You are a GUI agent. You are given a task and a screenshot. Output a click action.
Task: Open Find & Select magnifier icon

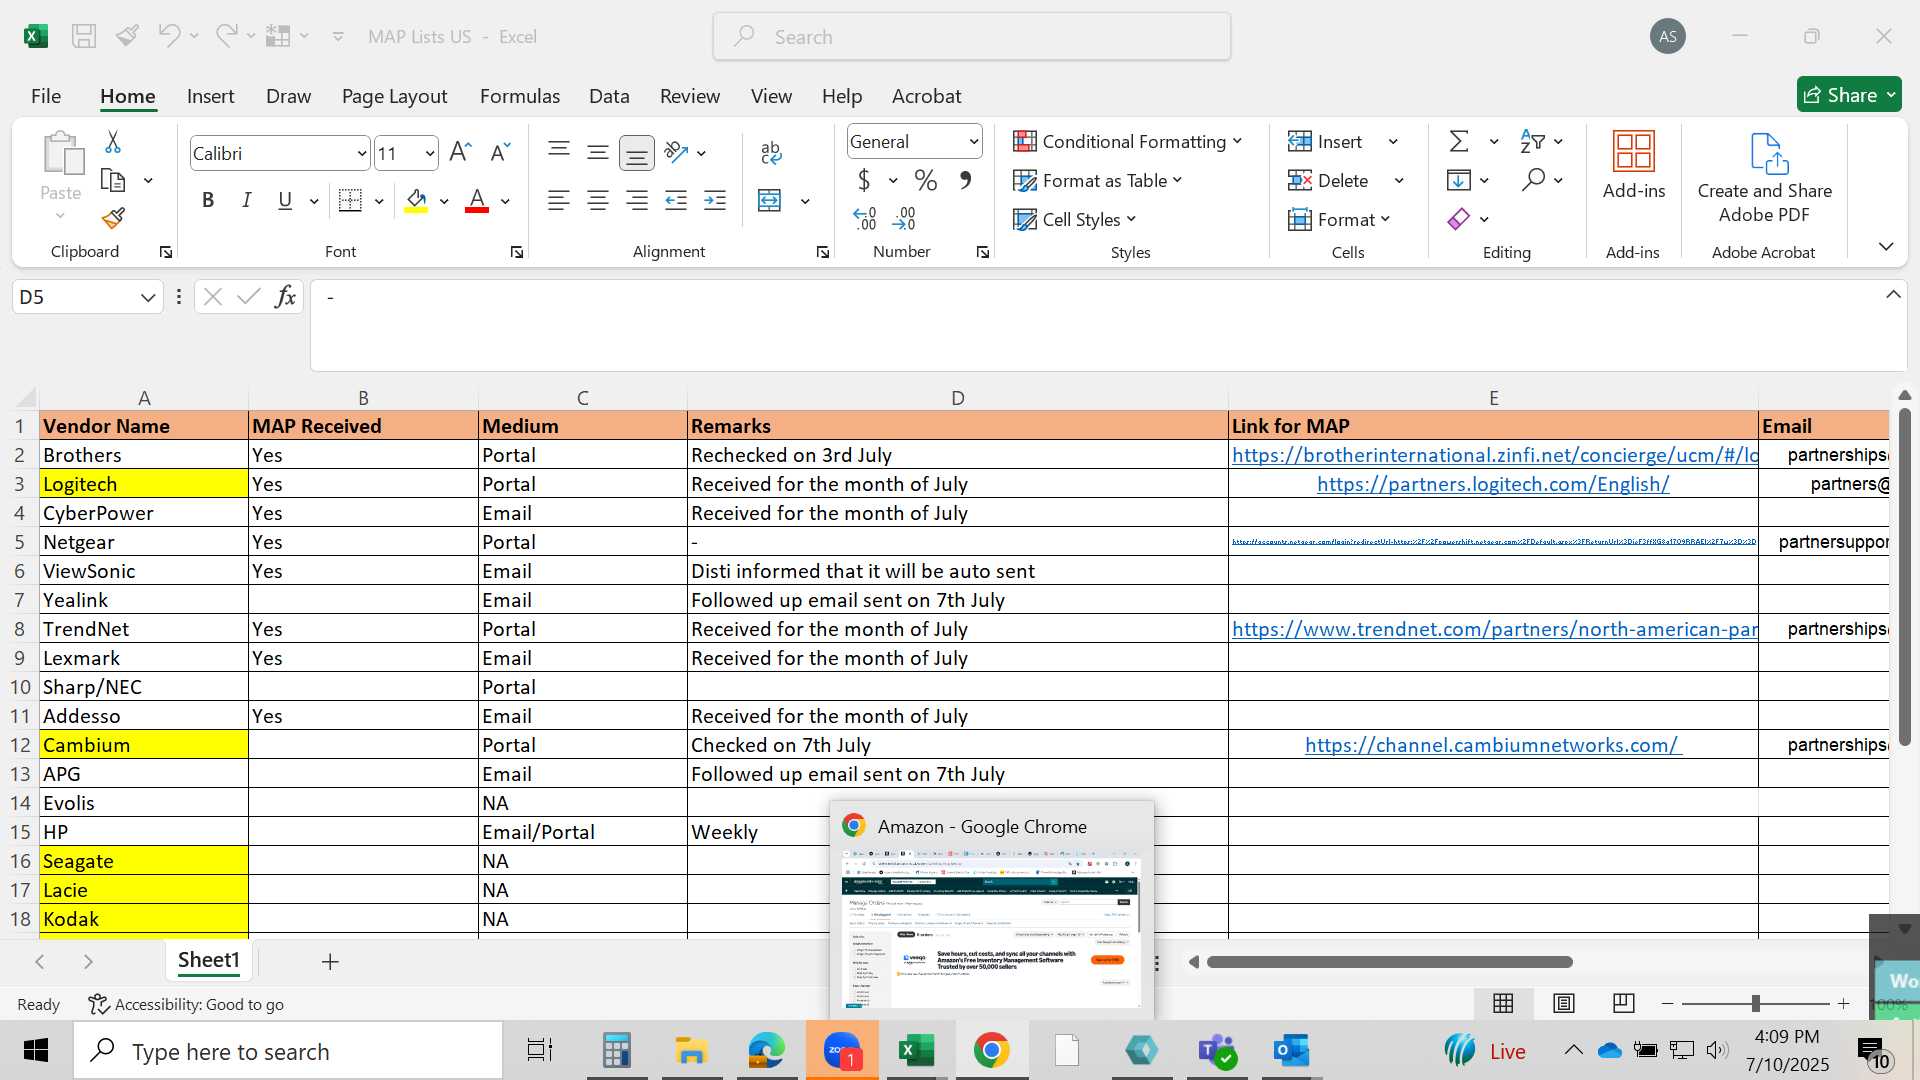(1533, 180)
